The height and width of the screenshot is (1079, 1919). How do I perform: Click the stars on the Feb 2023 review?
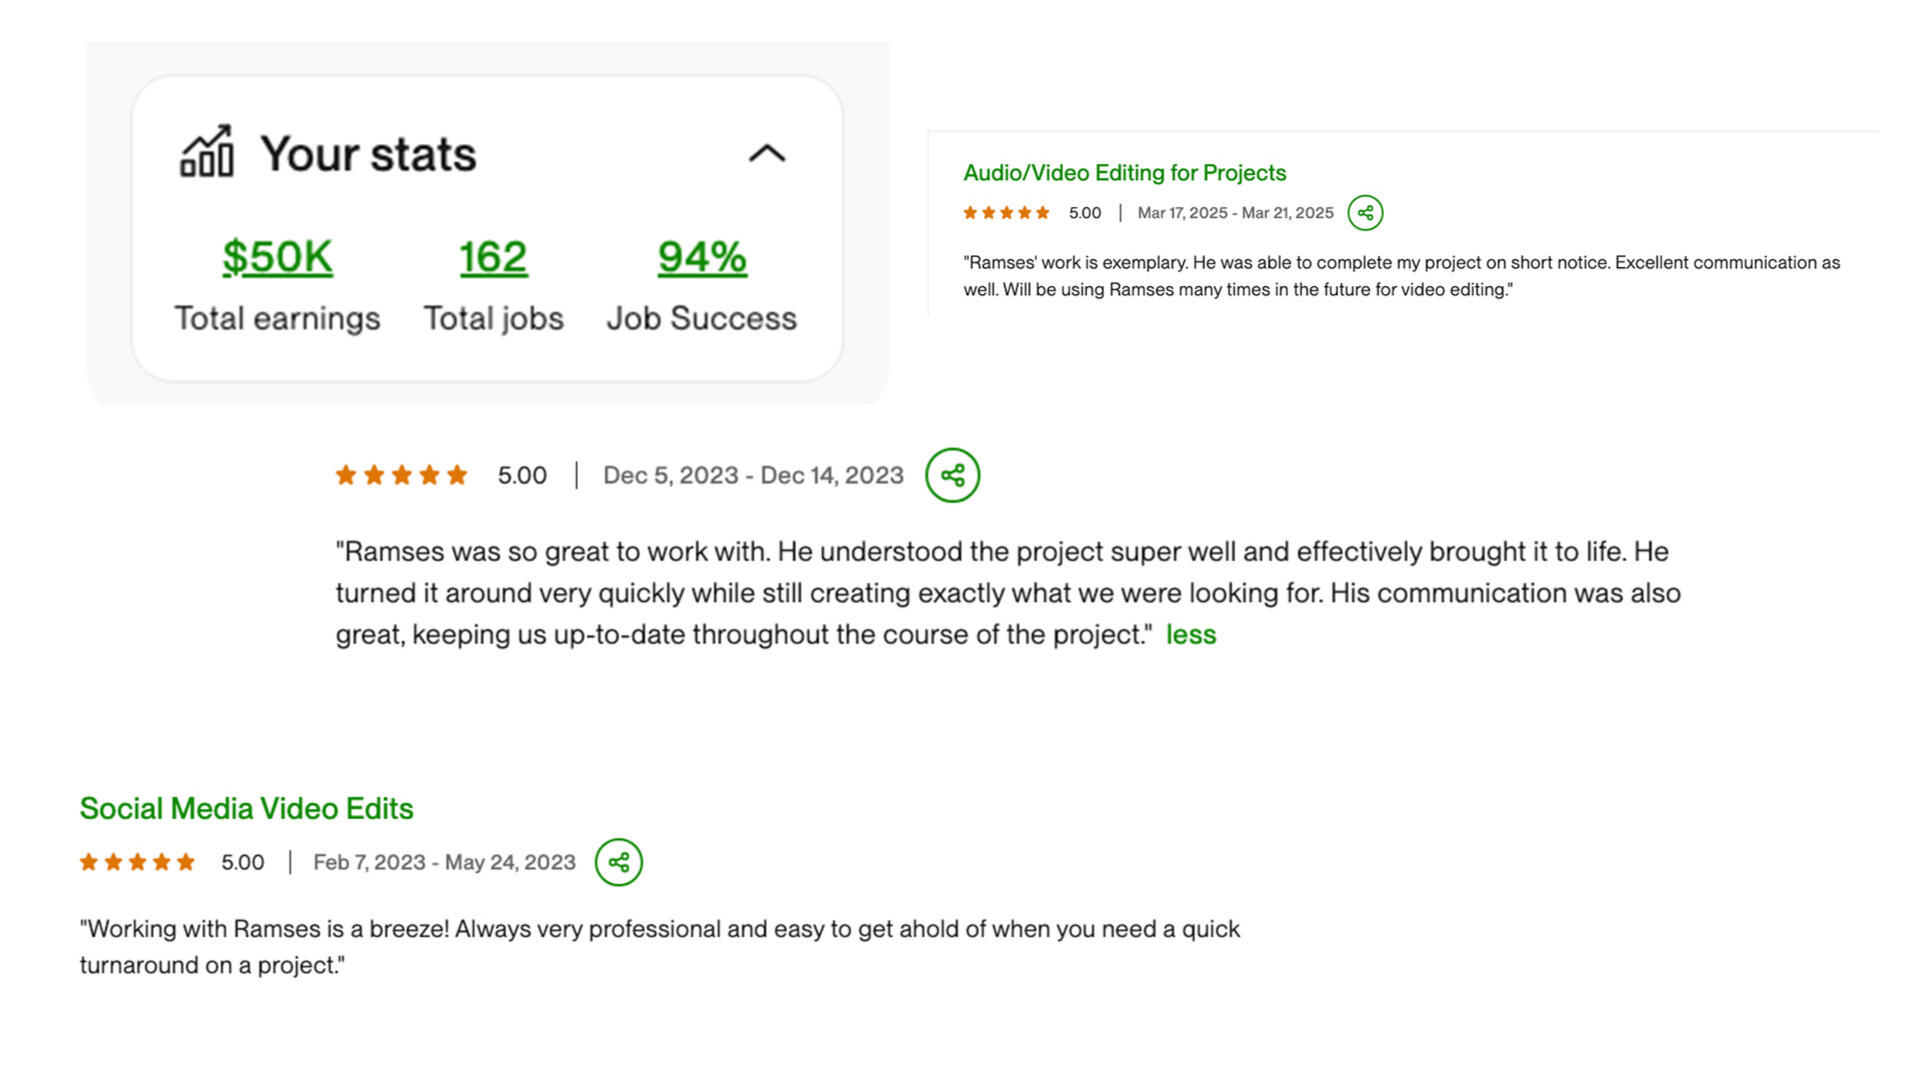tap(137, 862)
